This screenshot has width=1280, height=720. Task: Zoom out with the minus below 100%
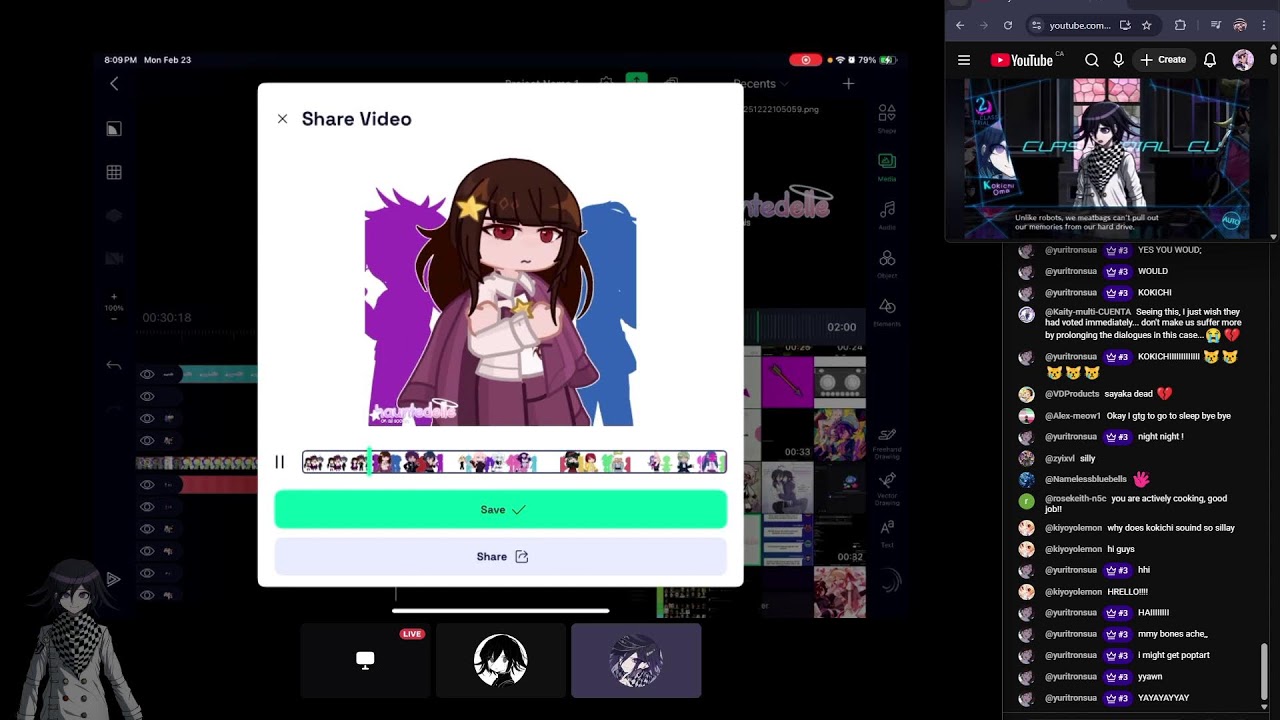pos(114,319)
